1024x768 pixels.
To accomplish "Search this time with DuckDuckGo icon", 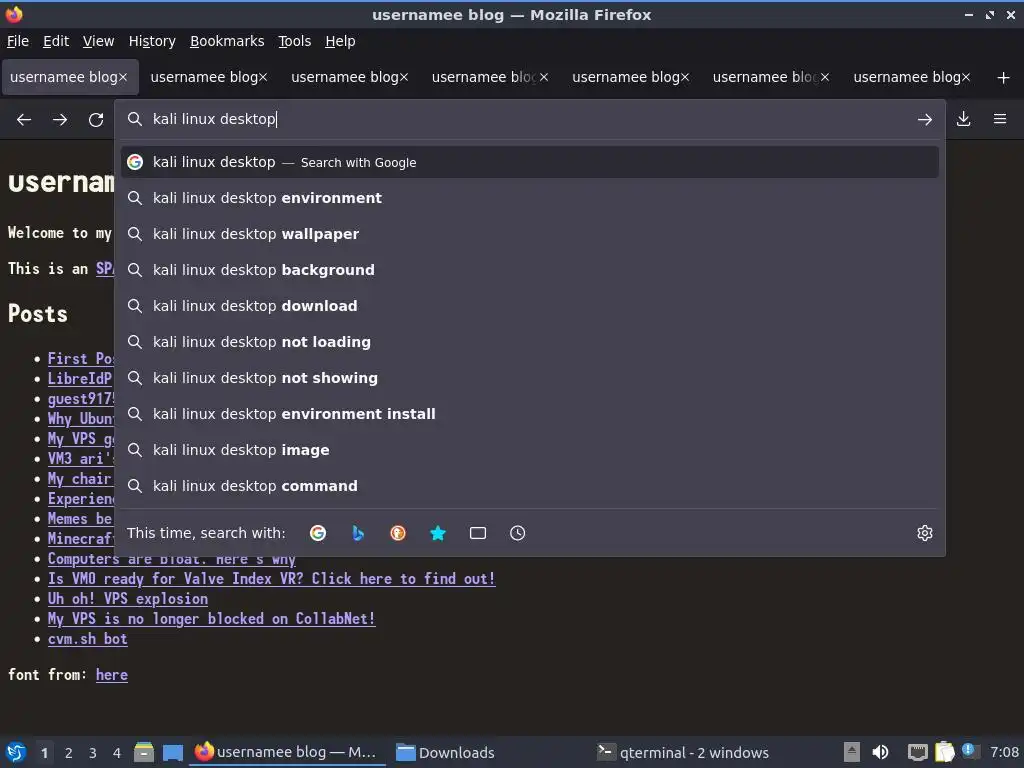I will click(x=398, y=533).
